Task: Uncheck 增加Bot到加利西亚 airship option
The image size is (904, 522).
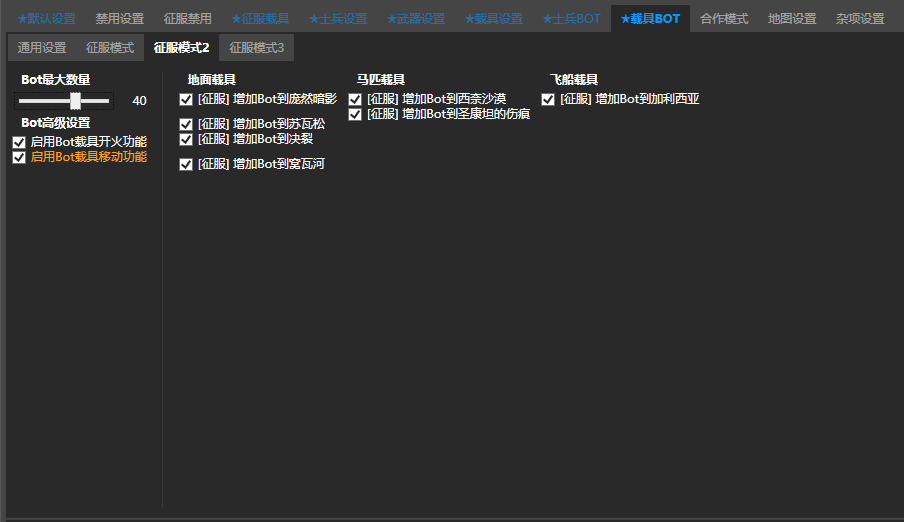Action: (x=548, y=99)
